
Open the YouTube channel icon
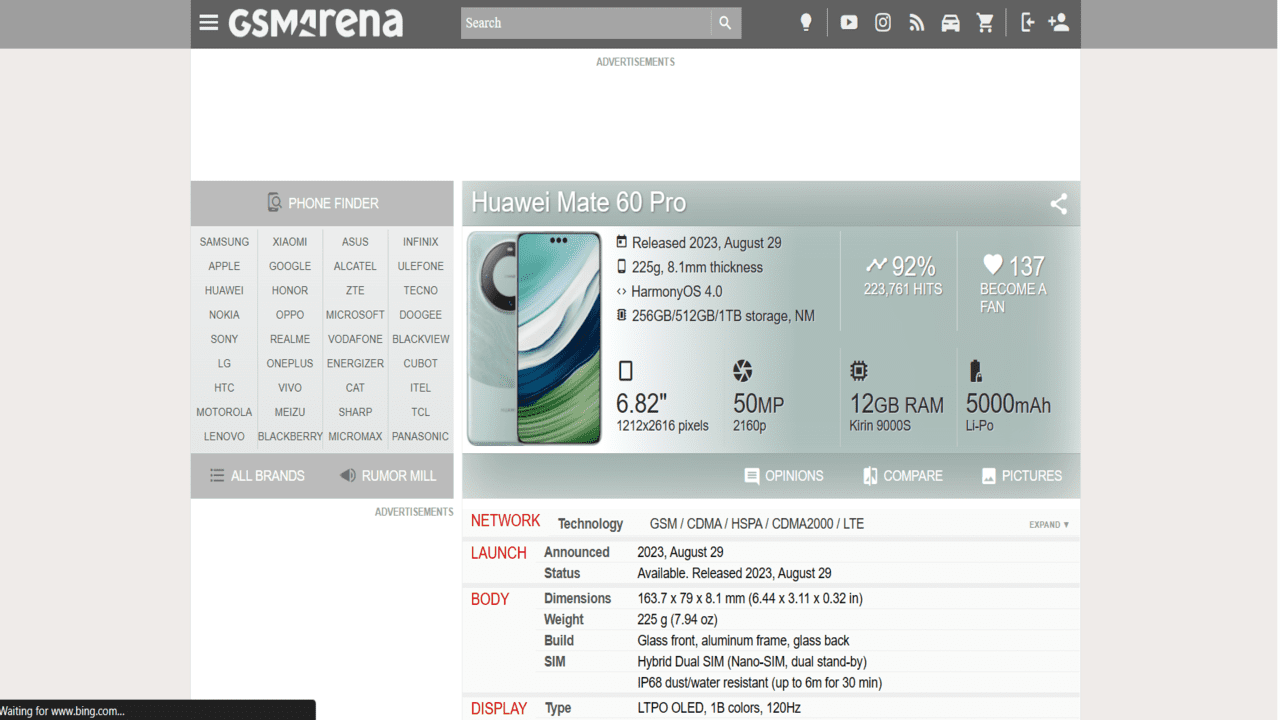pyautogui.click(x=849, y=22)
